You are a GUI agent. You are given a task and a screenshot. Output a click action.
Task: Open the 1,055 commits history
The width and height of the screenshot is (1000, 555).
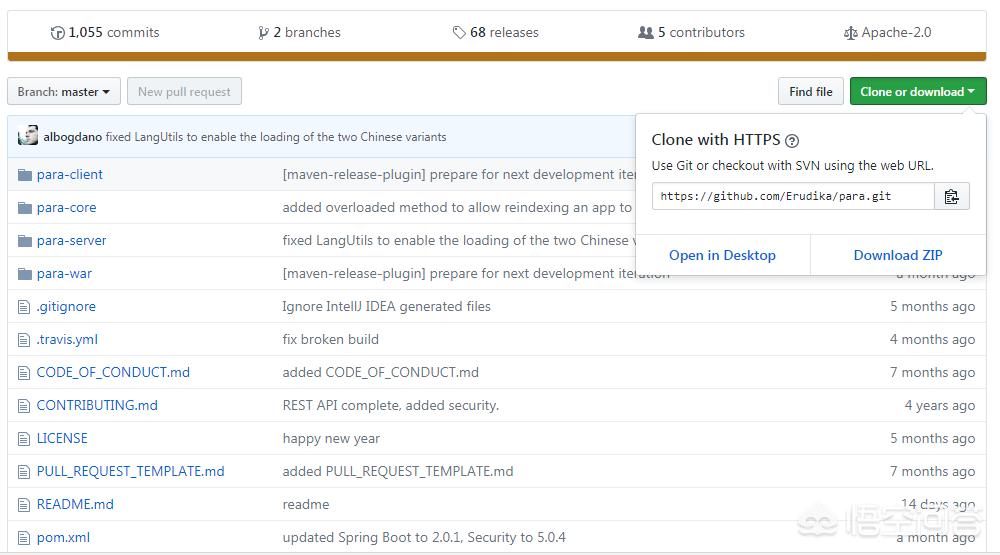105,33
